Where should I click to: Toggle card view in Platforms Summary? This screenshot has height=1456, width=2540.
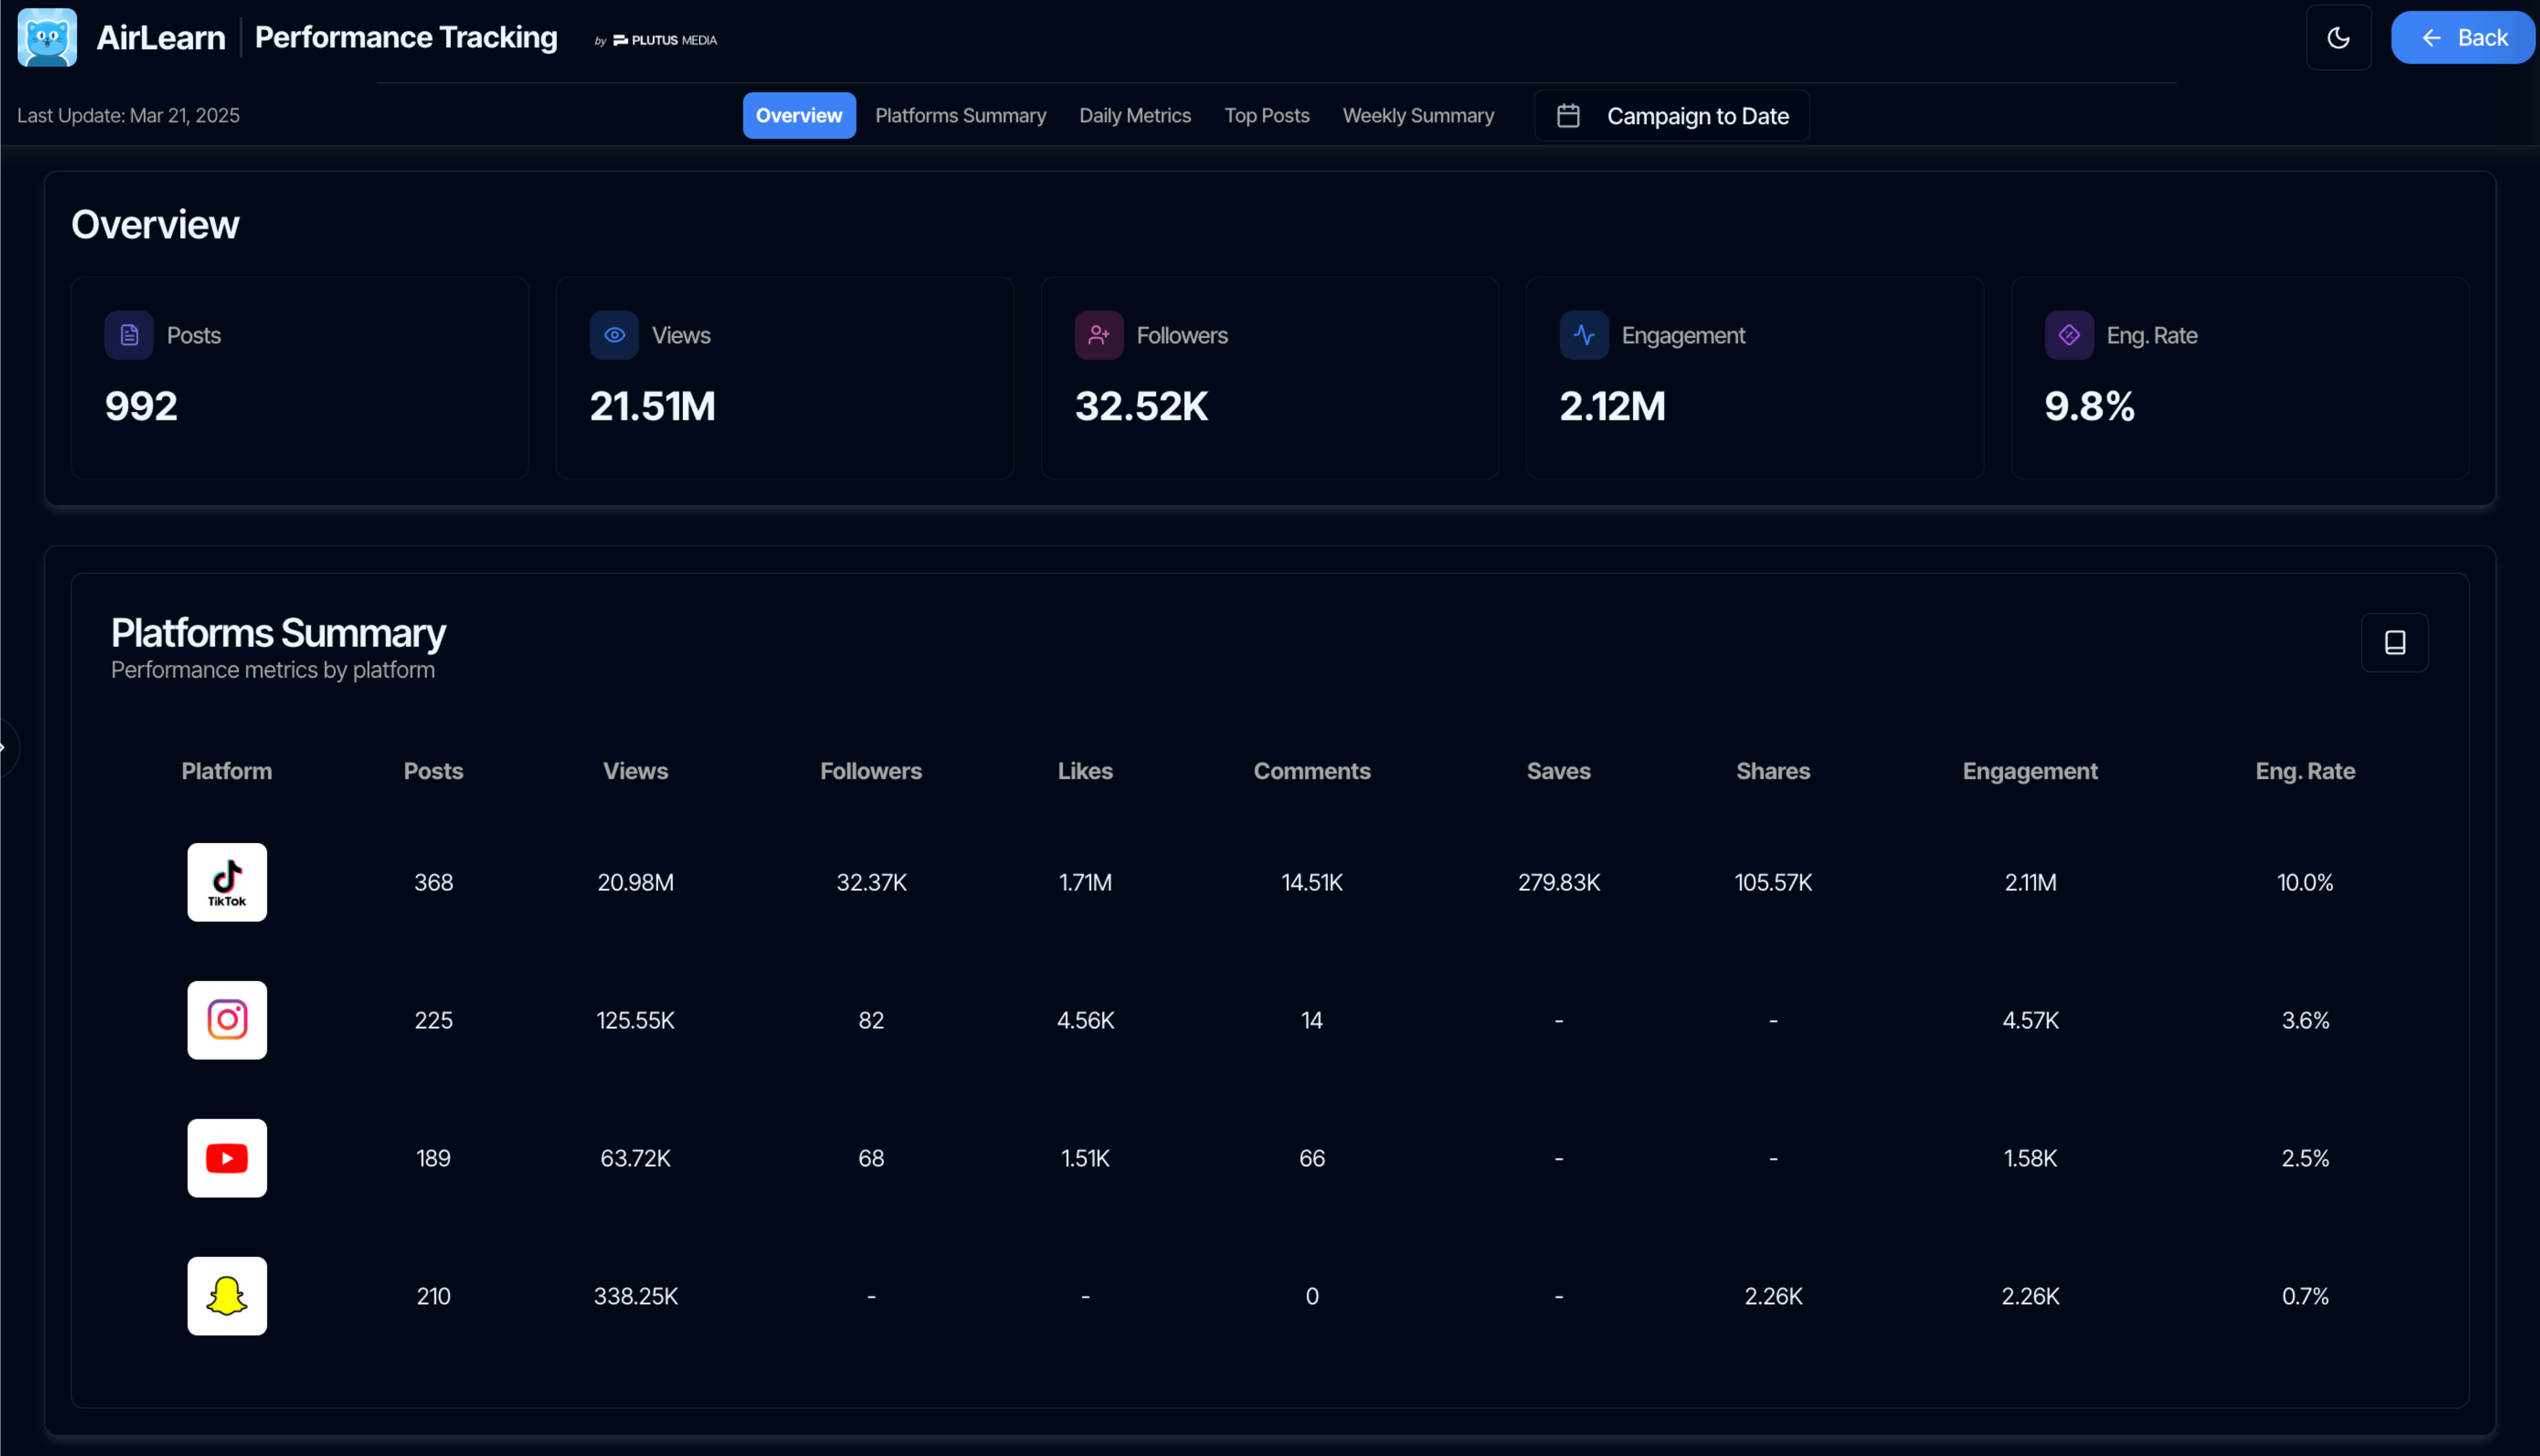tap(2395, 641)
